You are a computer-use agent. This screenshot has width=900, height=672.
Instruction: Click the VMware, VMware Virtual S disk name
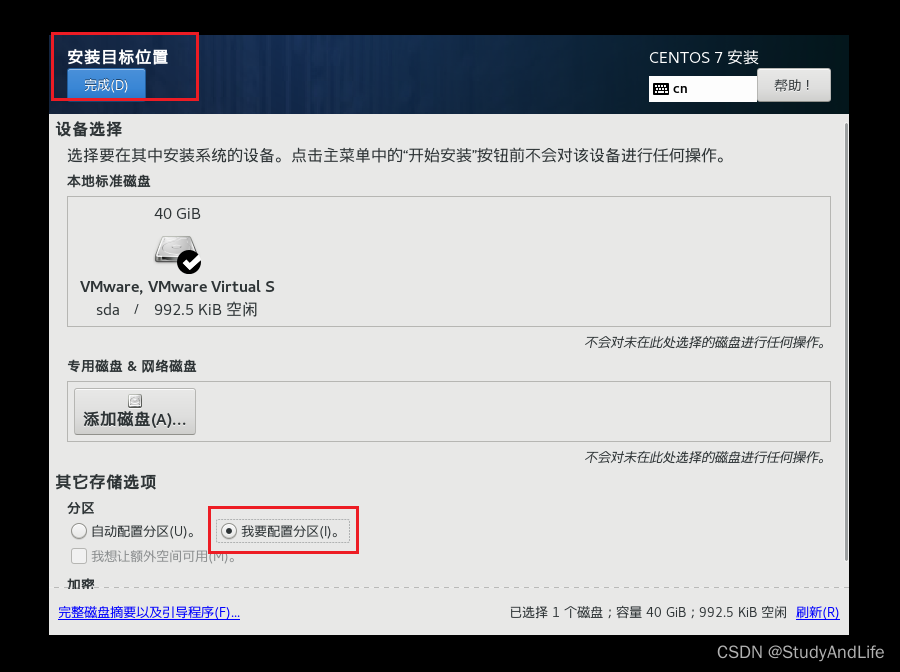click(177, 286)
